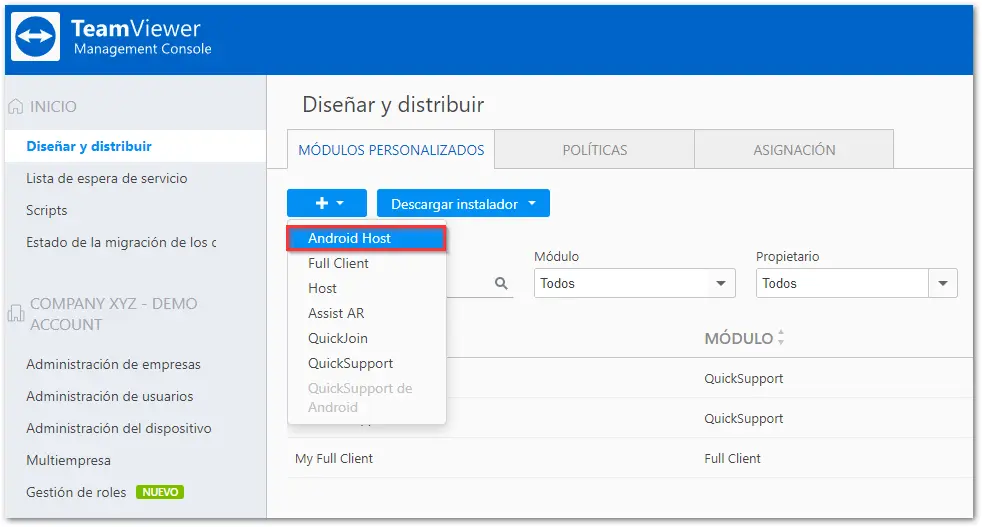The width and height of the screenshot is (982, 527).
Task: Click Full Client module cell
Action: 732,458
